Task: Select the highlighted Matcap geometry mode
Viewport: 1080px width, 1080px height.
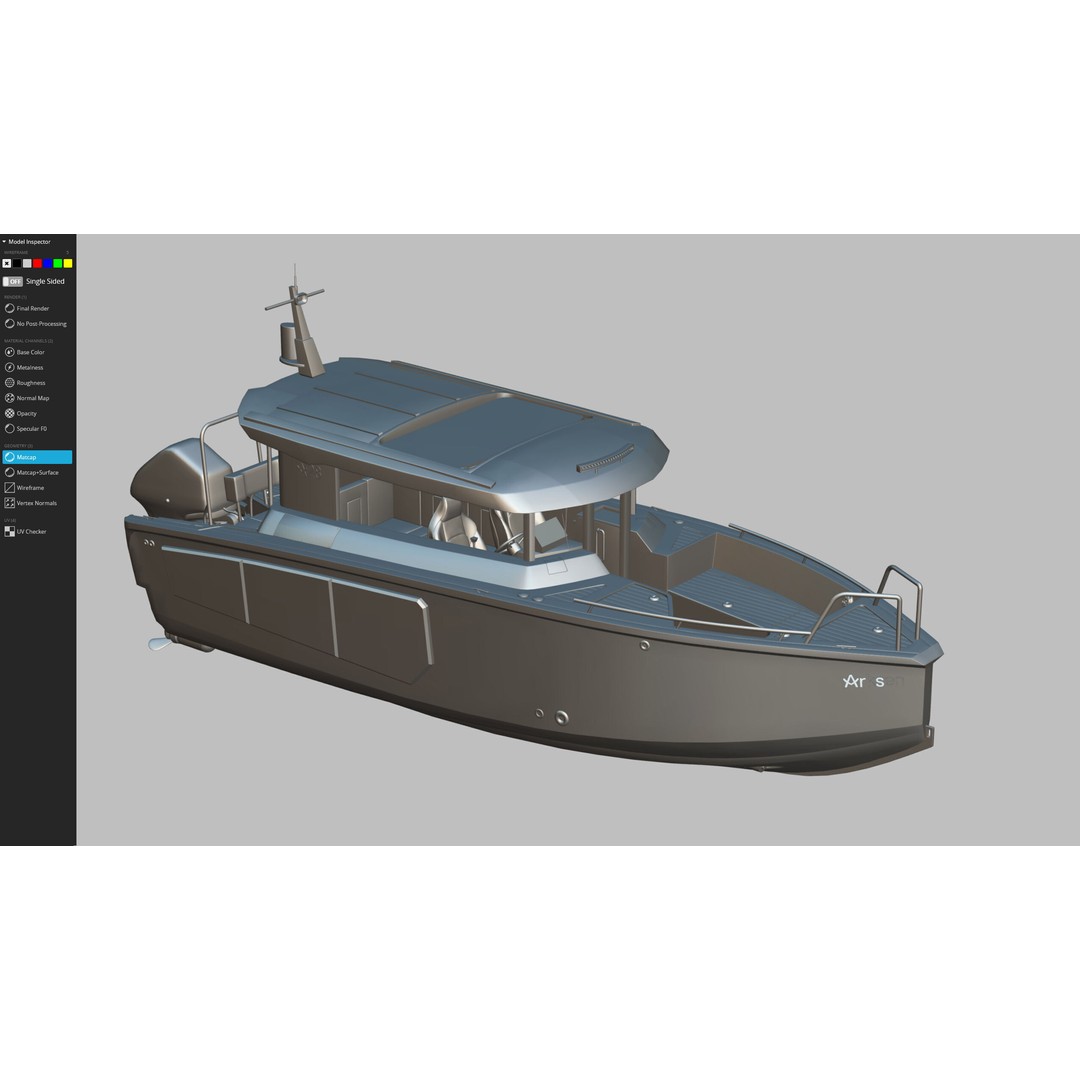Action: click(x=37, y=457)
